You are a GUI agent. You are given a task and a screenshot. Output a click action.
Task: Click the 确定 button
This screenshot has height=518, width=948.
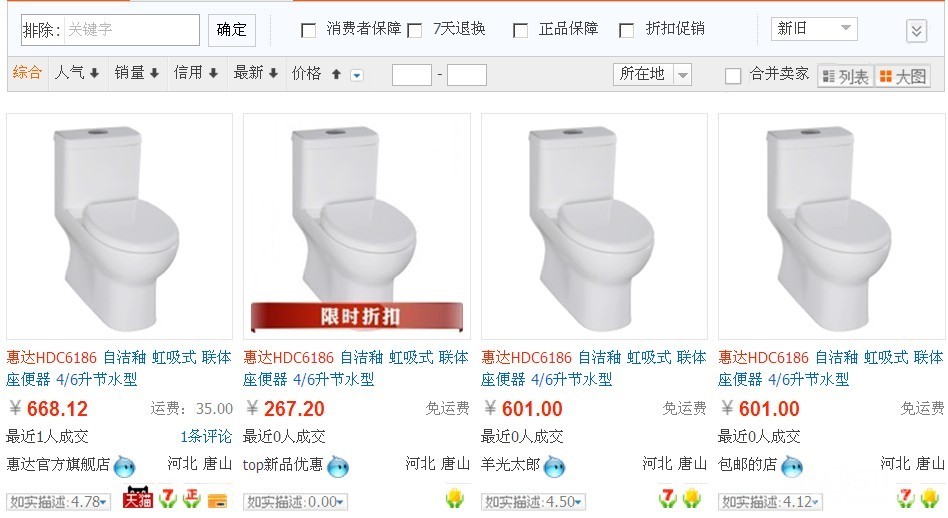point(232,30)
